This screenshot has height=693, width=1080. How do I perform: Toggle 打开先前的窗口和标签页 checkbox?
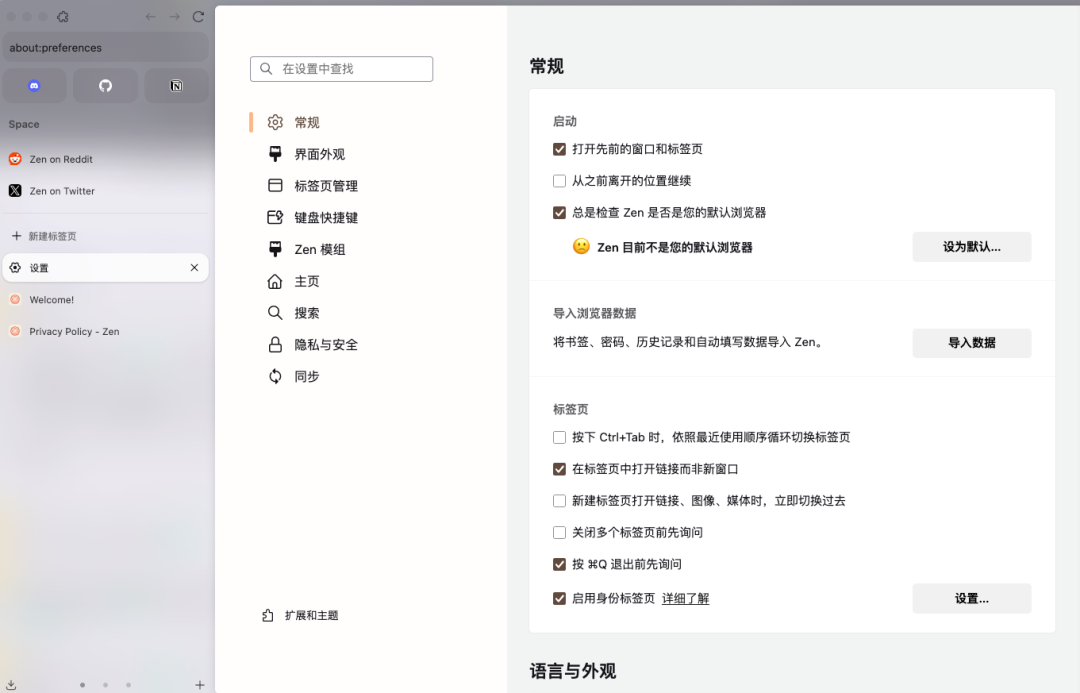[559, 149]
